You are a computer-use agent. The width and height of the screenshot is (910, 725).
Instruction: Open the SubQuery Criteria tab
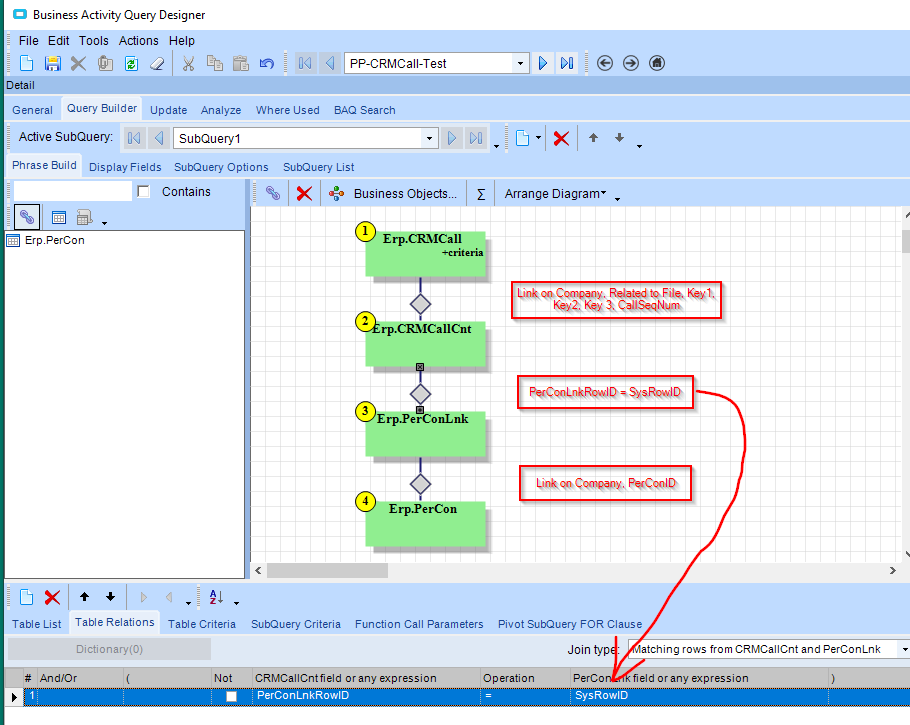[295, 624]
